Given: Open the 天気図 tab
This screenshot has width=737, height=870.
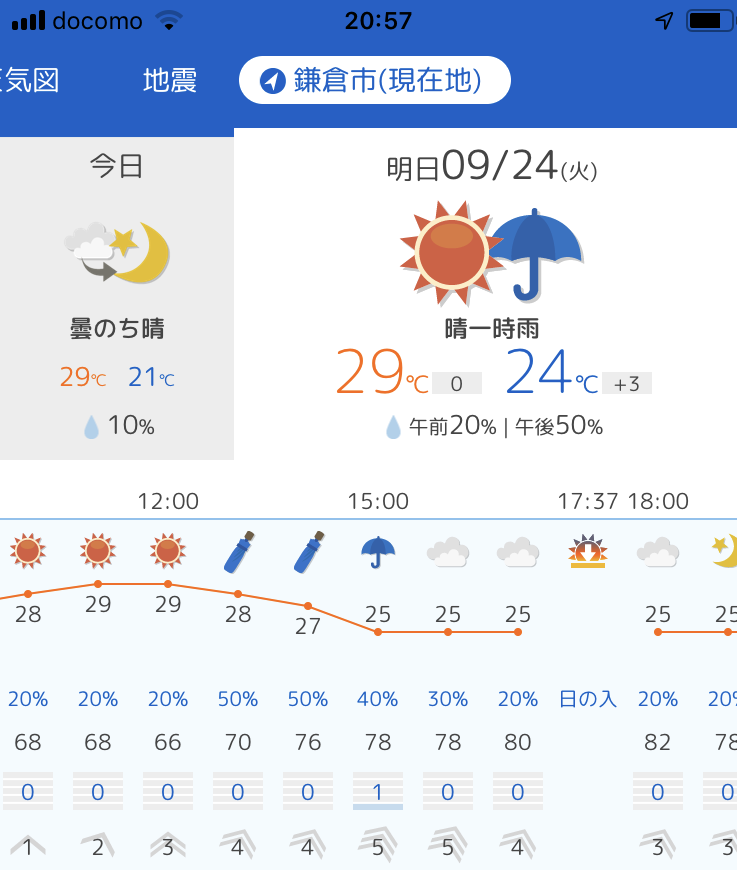Looking at the screenshot, I should [x=29, y=80].
